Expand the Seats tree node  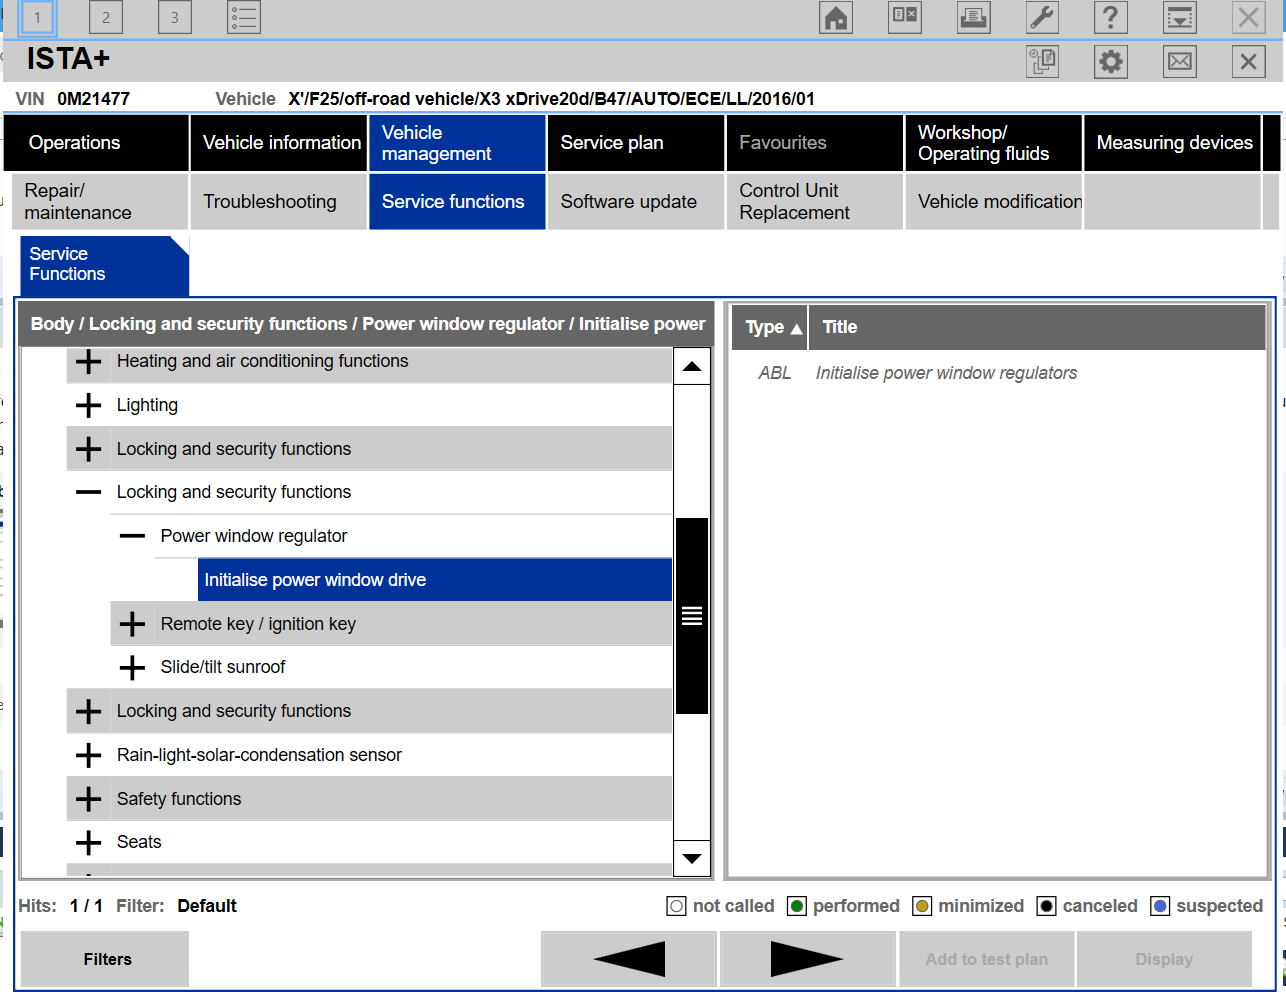89,842
